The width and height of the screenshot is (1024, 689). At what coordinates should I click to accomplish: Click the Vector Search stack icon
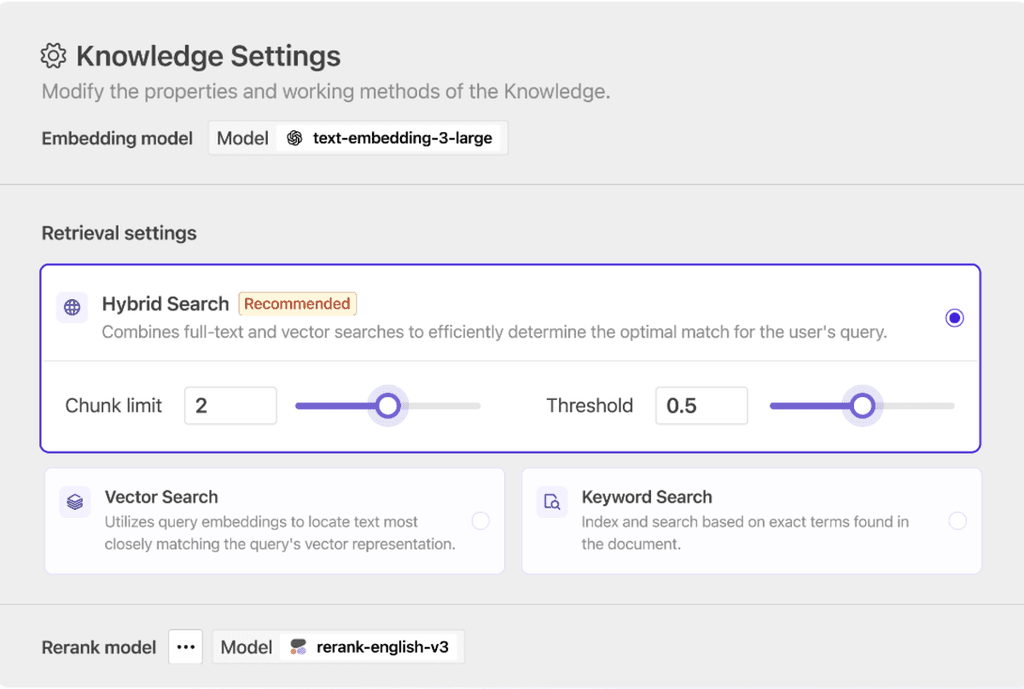tap(73, 500)
